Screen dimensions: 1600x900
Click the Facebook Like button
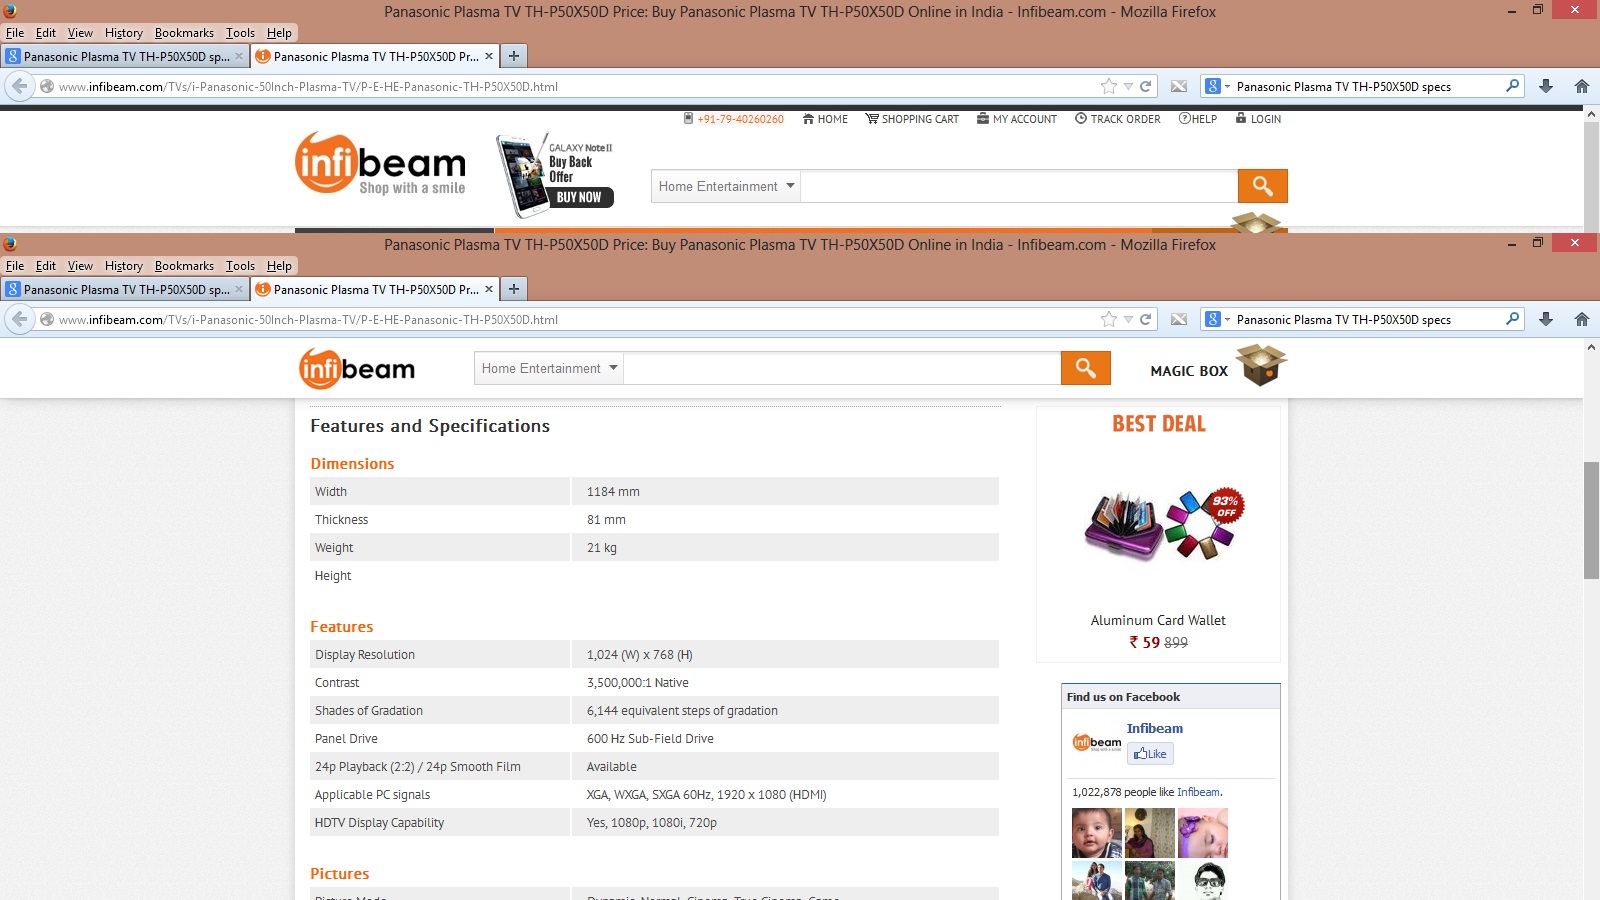point(1150,754)
